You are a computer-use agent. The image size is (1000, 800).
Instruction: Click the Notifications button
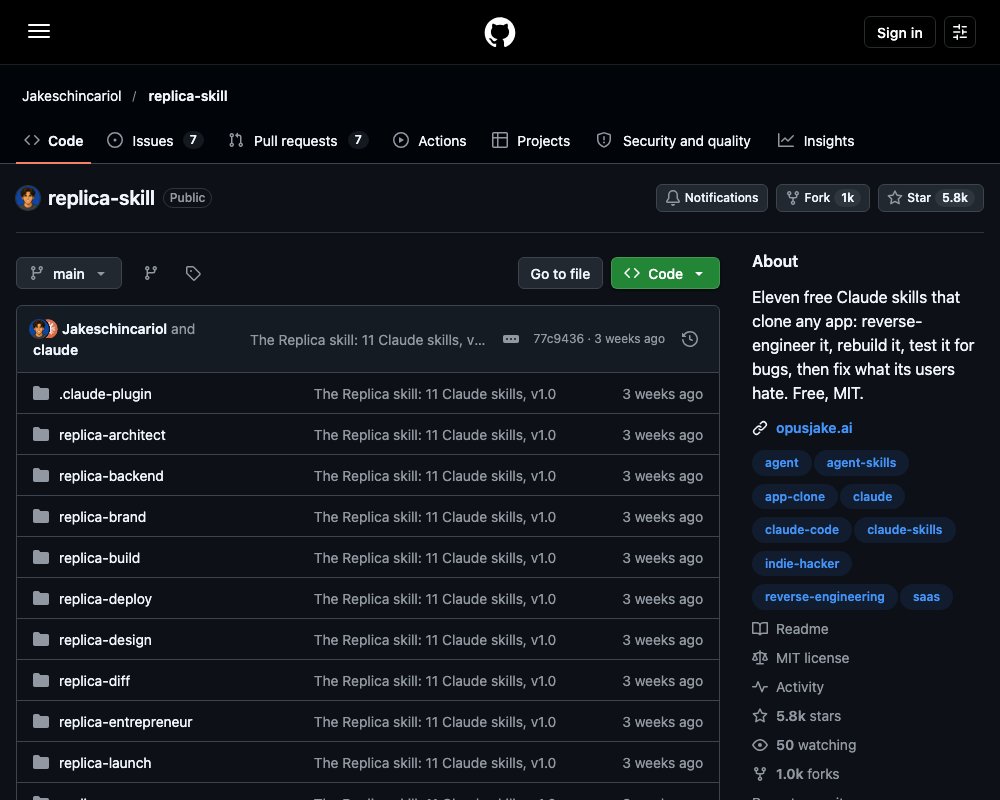(x=712, y=198)
